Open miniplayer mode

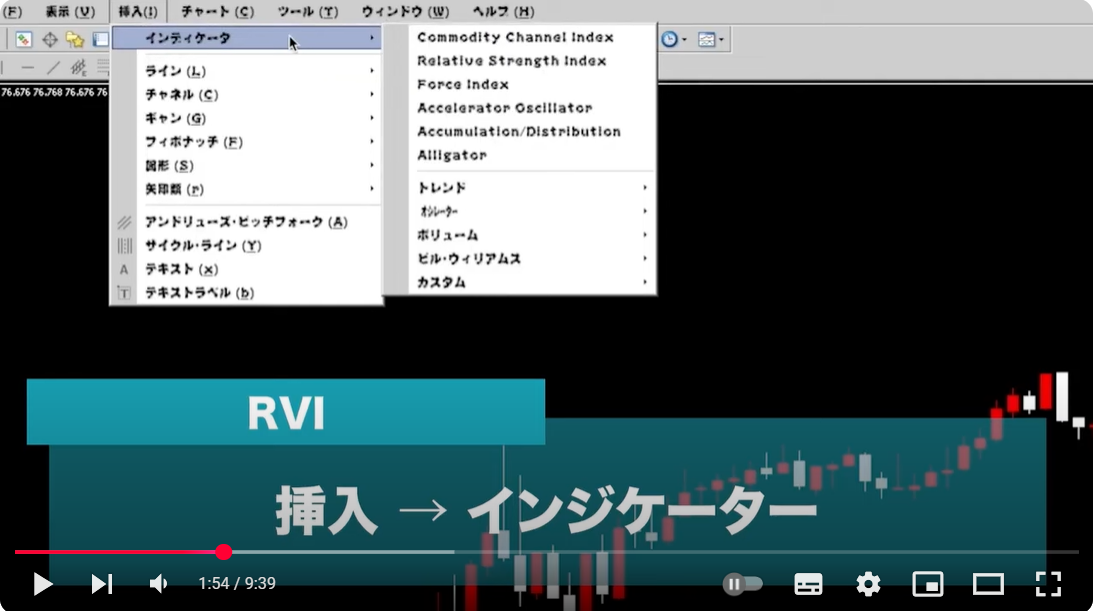(x=928, y=584)
